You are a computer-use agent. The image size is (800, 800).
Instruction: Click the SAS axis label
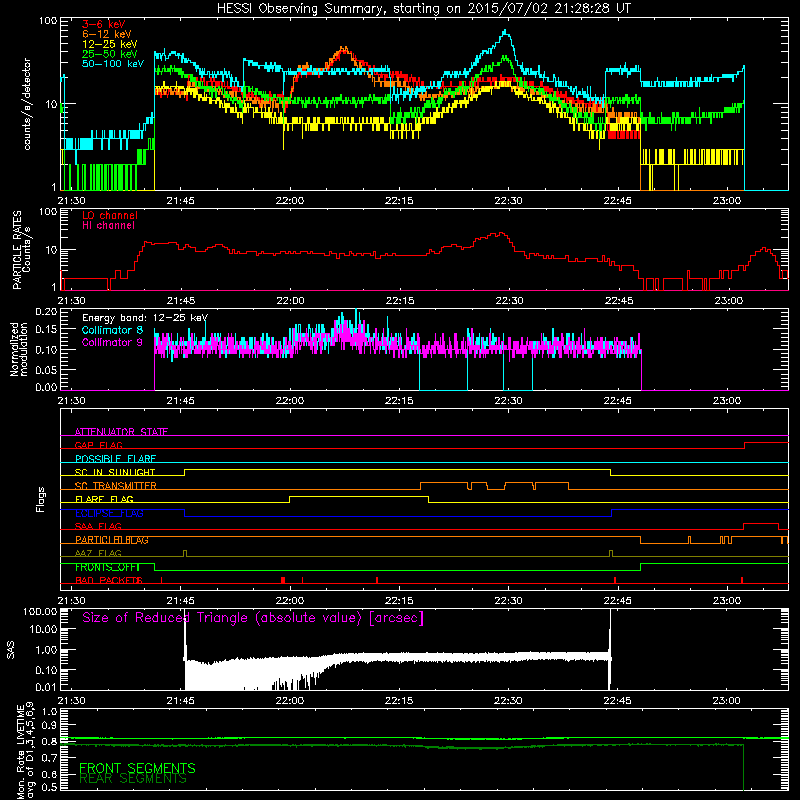pyautogui.click(x=10, y=649)
